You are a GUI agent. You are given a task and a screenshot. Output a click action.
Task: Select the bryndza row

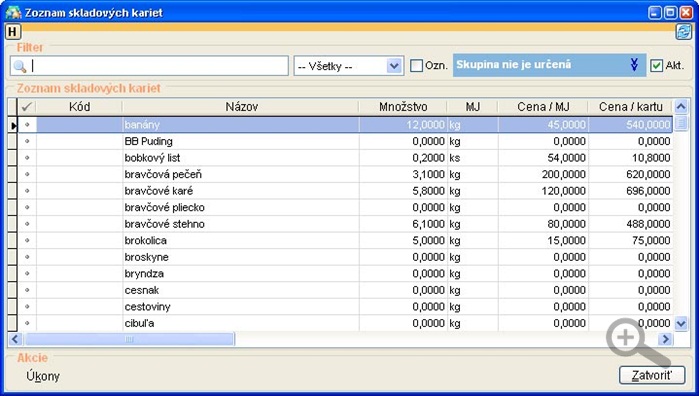[x=345, y=273]
